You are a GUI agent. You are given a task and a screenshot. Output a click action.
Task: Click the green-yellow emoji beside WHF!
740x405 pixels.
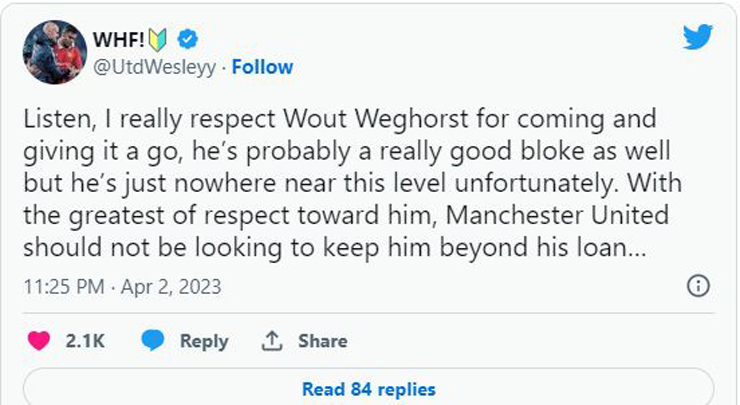pyautogui.click(x=159, y=40)
